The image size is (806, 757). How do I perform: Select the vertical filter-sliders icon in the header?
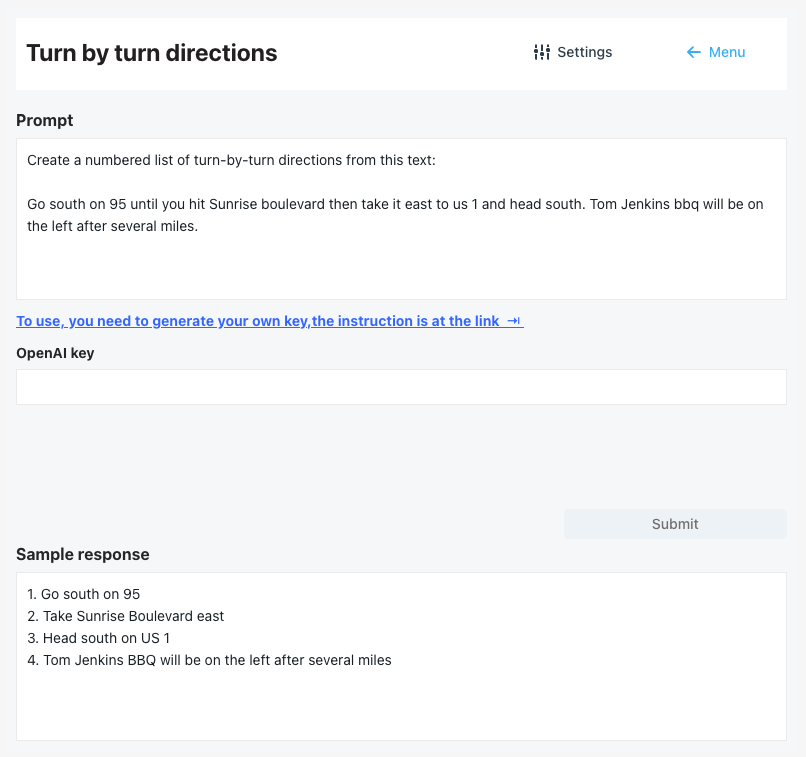[x=541, y=52]
